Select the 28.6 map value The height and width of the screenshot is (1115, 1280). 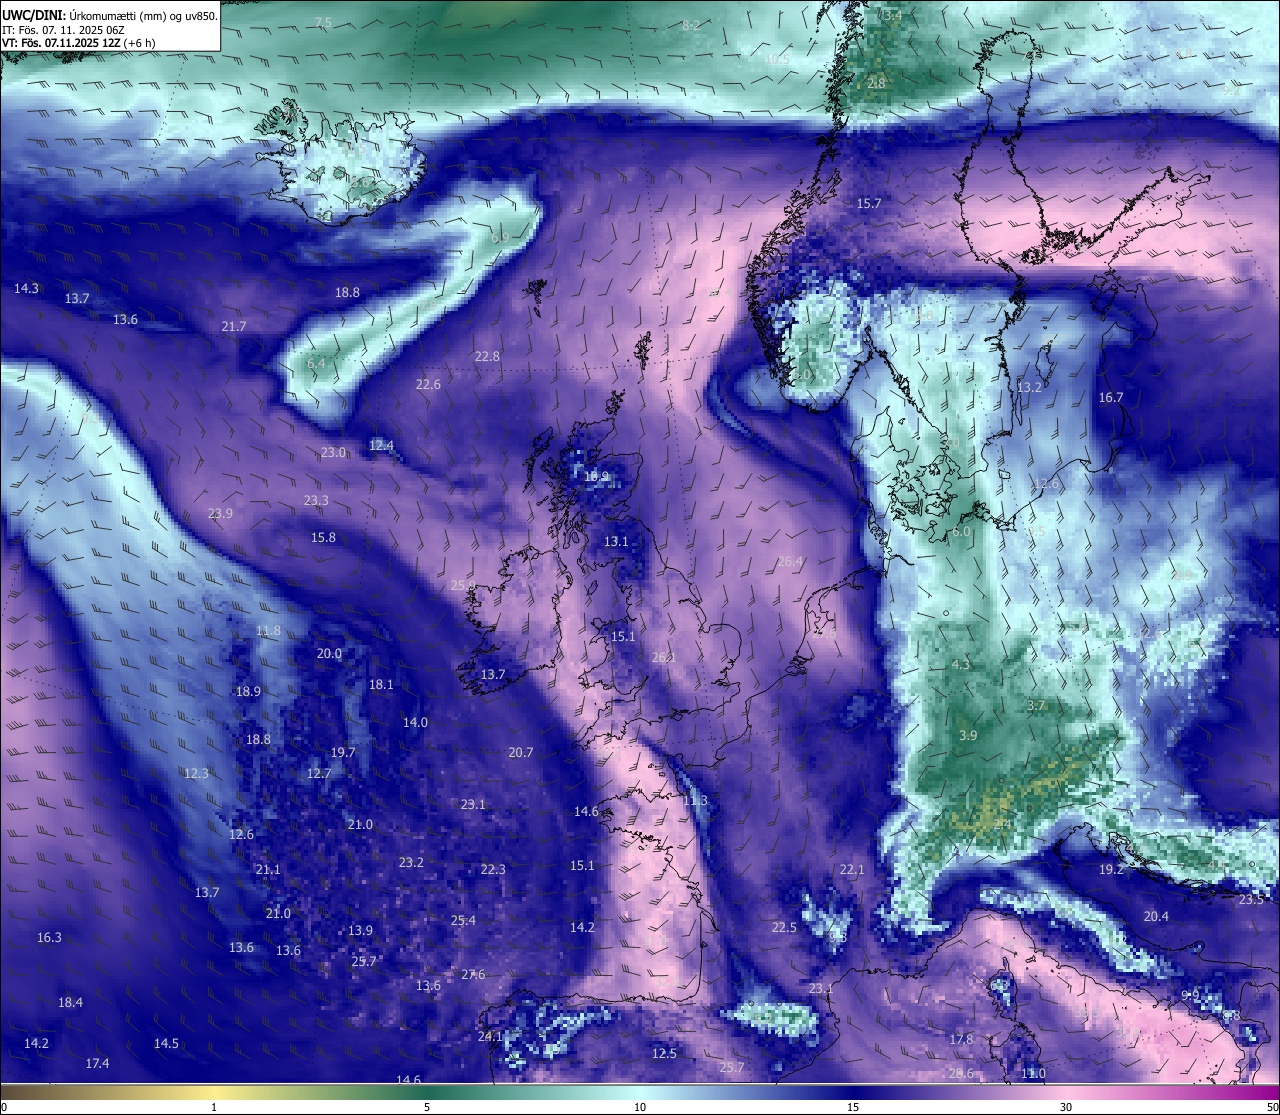pos(961,1073)
